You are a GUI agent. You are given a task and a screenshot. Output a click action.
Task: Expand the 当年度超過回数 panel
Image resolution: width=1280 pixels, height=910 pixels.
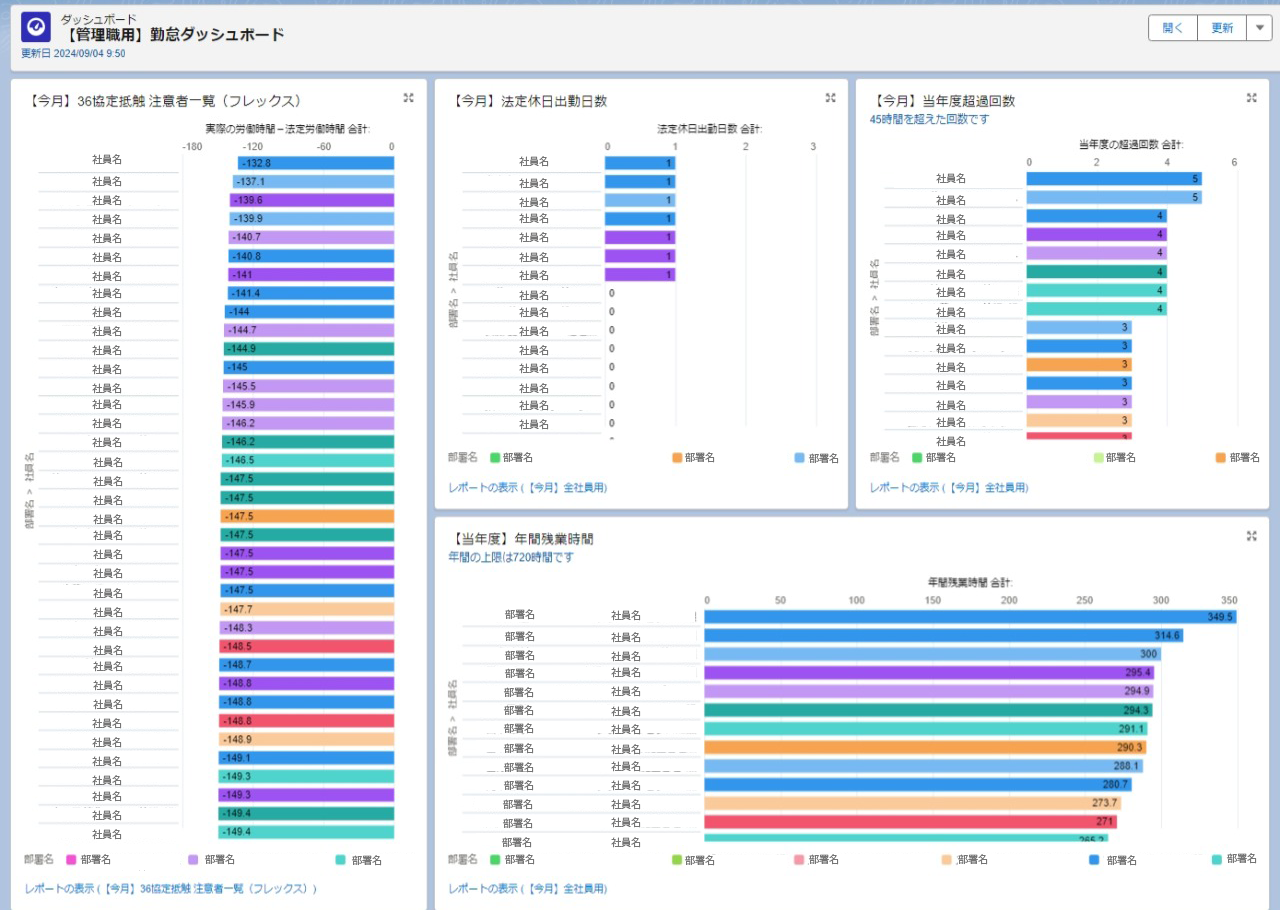(1252, 98)
